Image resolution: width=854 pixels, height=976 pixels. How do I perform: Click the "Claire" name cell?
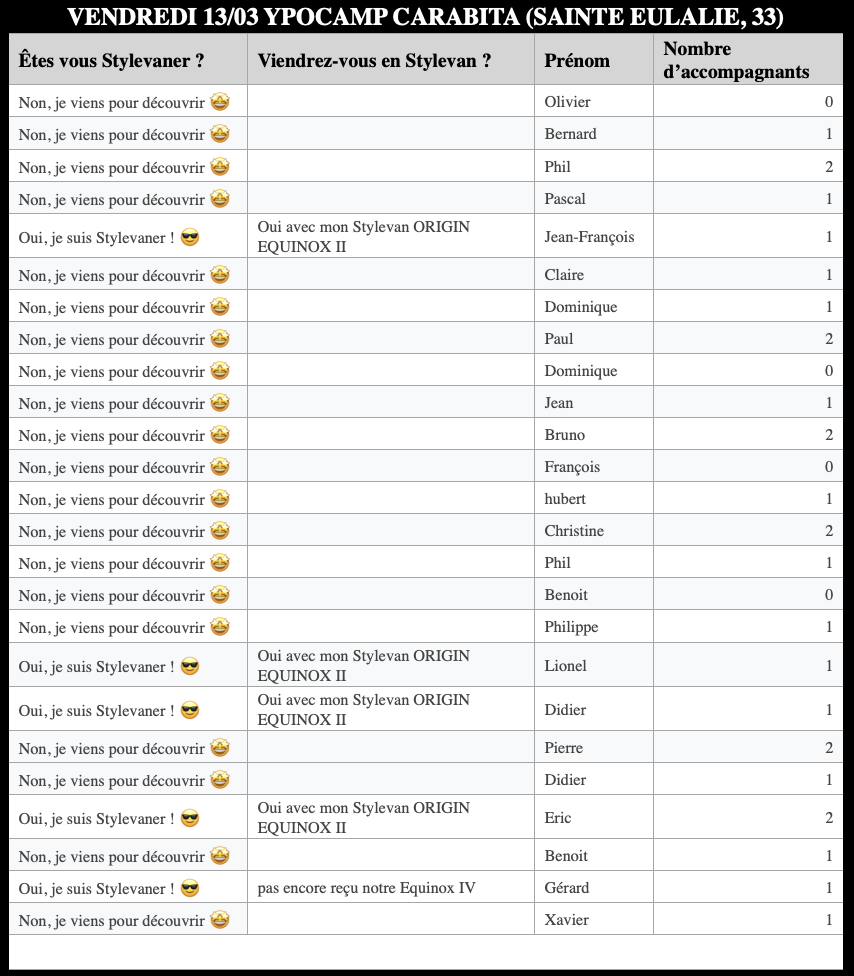(564, 275)
